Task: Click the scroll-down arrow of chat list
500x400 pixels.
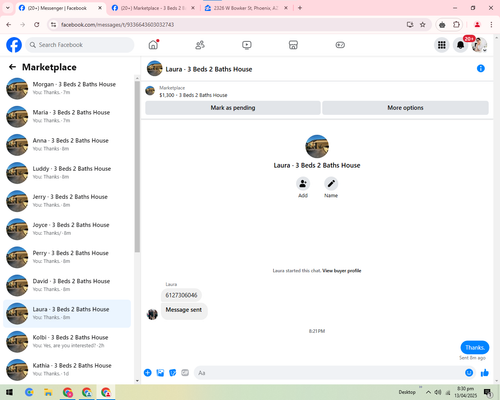Action: click(x=137, y=381)
